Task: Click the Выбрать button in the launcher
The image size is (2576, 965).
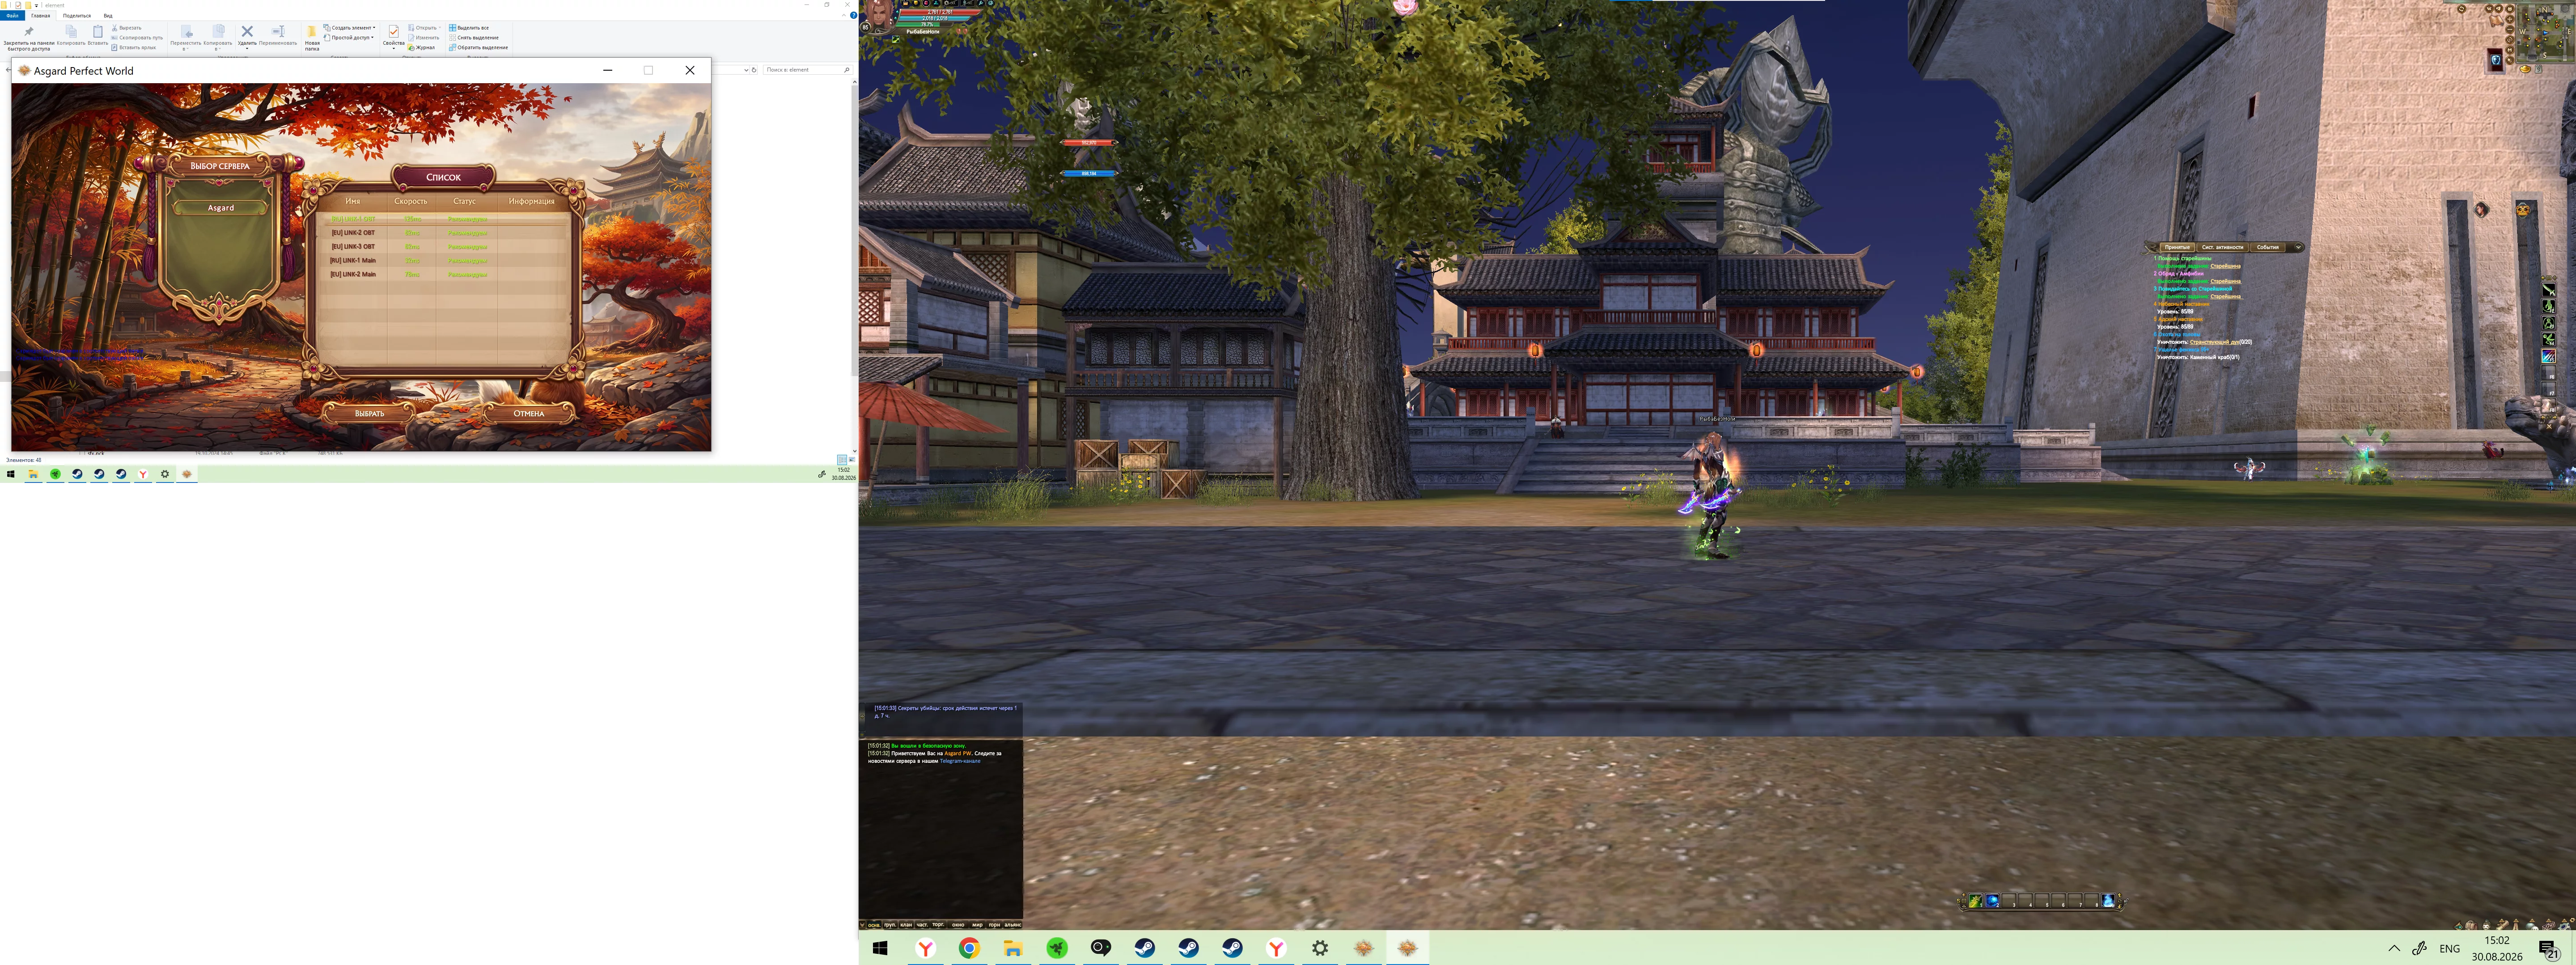Action: [x=369, y=413]
